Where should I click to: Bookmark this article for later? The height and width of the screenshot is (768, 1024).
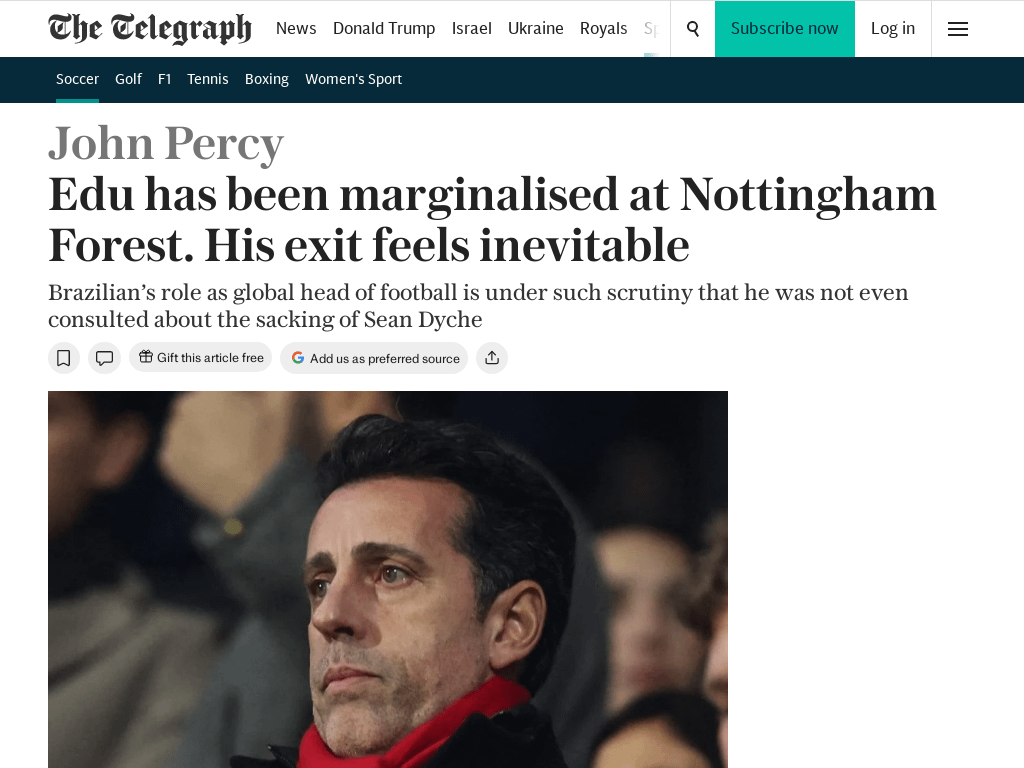(x=64, y=357)
